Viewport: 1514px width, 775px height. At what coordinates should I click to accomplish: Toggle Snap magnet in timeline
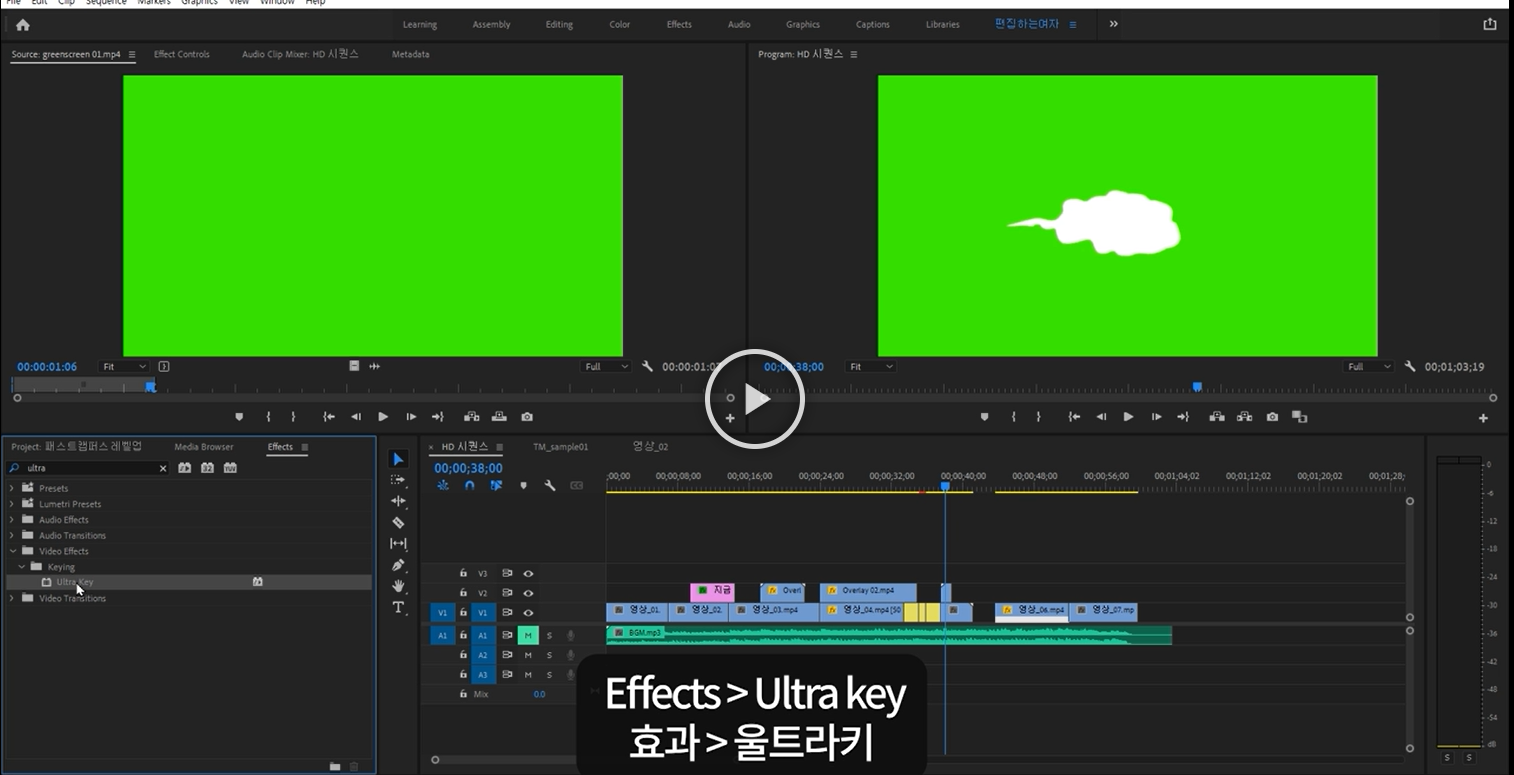470,485
